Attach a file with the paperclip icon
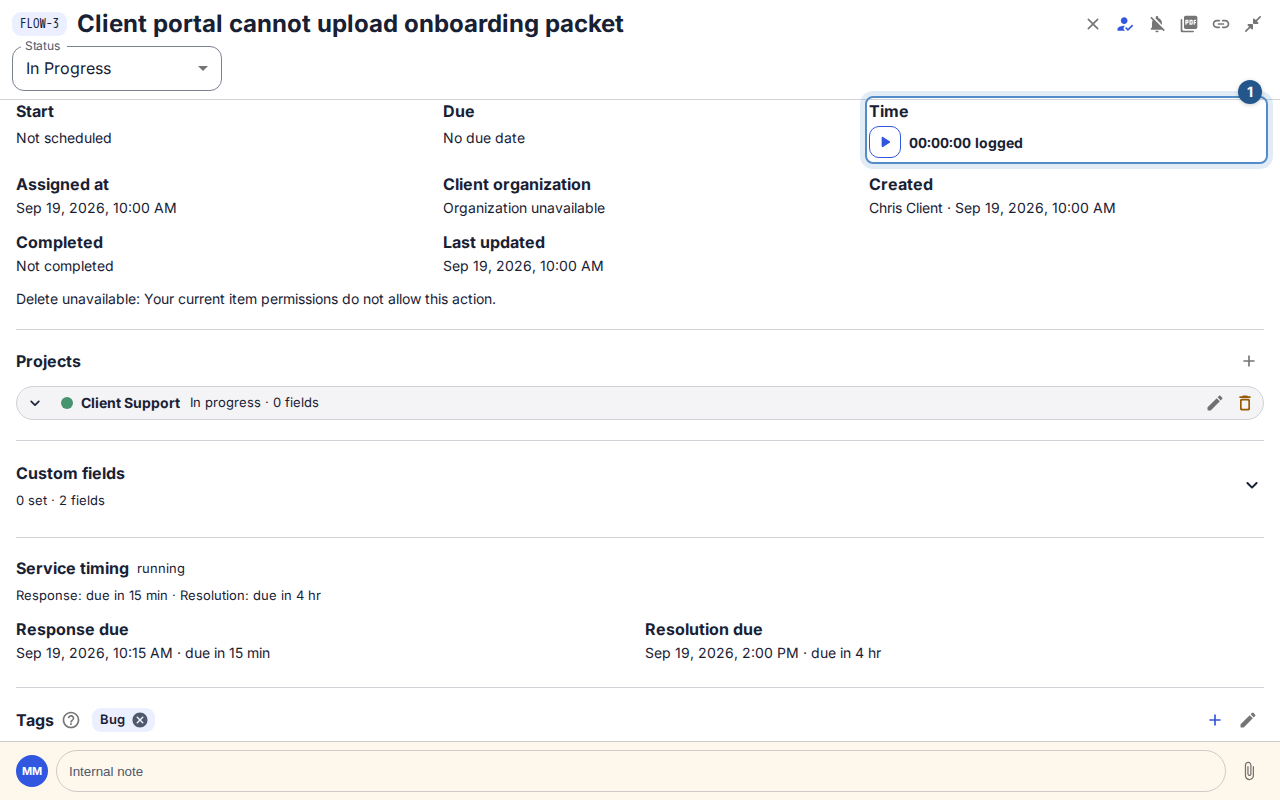Screen dimensions: 1280x800 click(1249, 771)
